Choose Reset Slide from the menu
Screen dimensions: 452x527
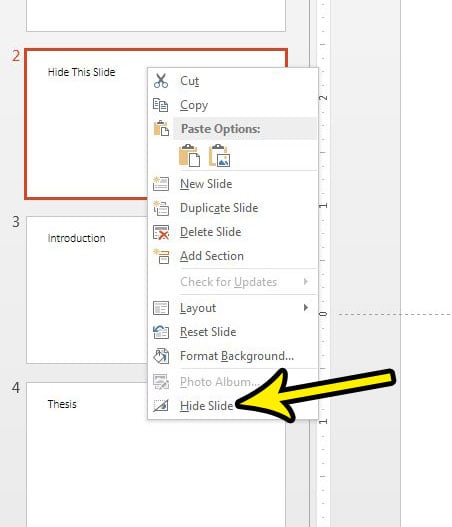coord(233,332)
